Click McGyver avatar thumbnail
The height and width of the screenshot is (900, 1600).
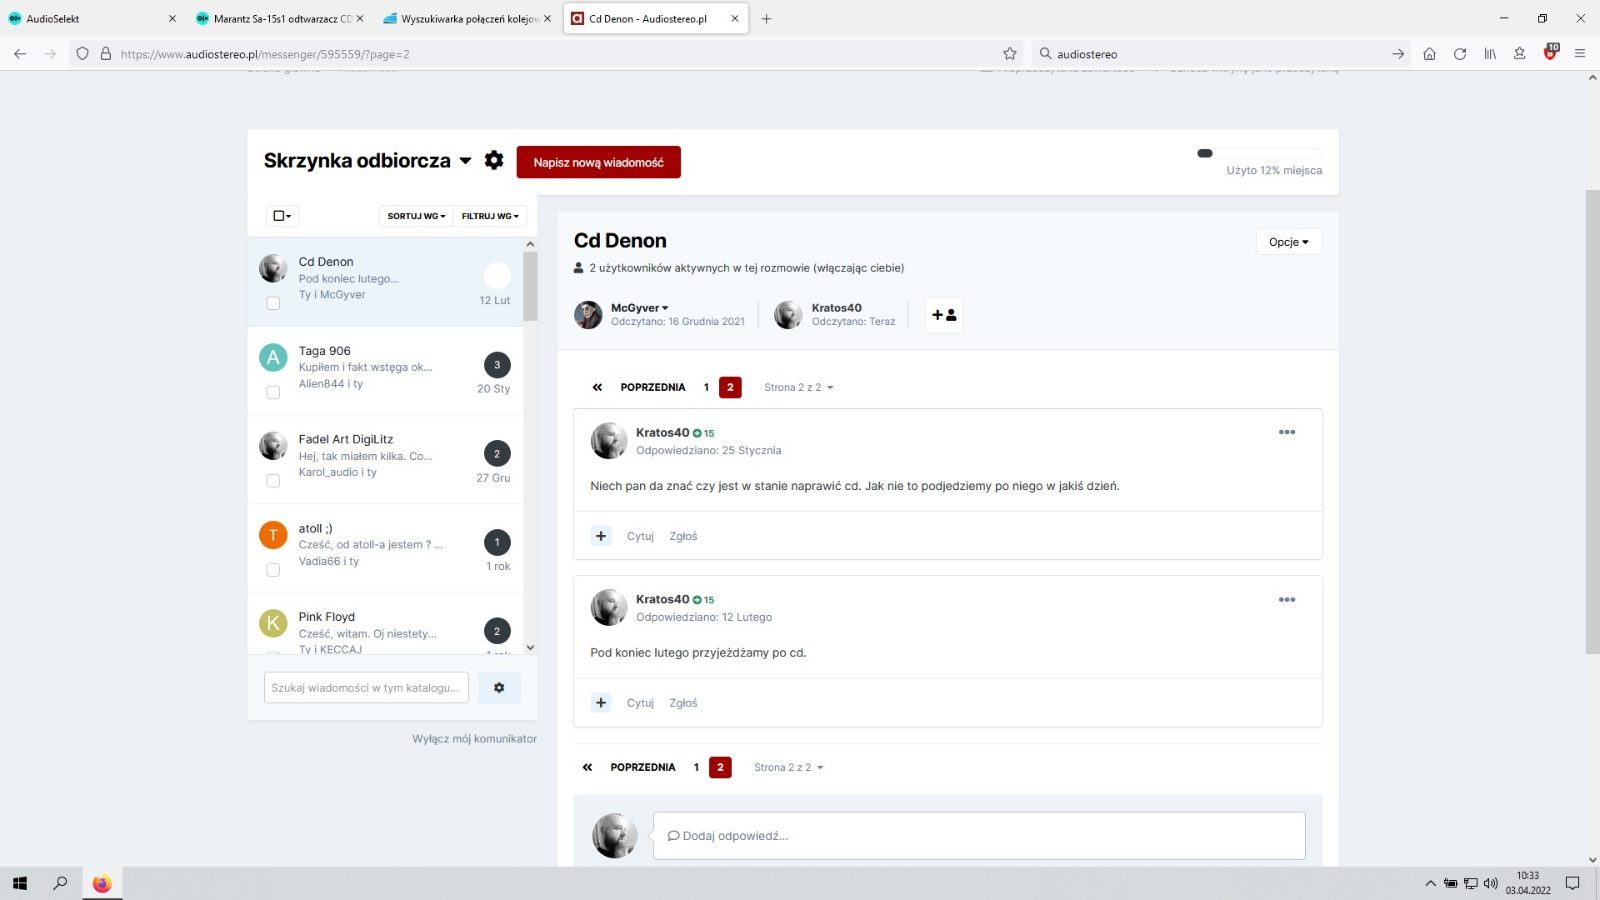click(588, 315)
